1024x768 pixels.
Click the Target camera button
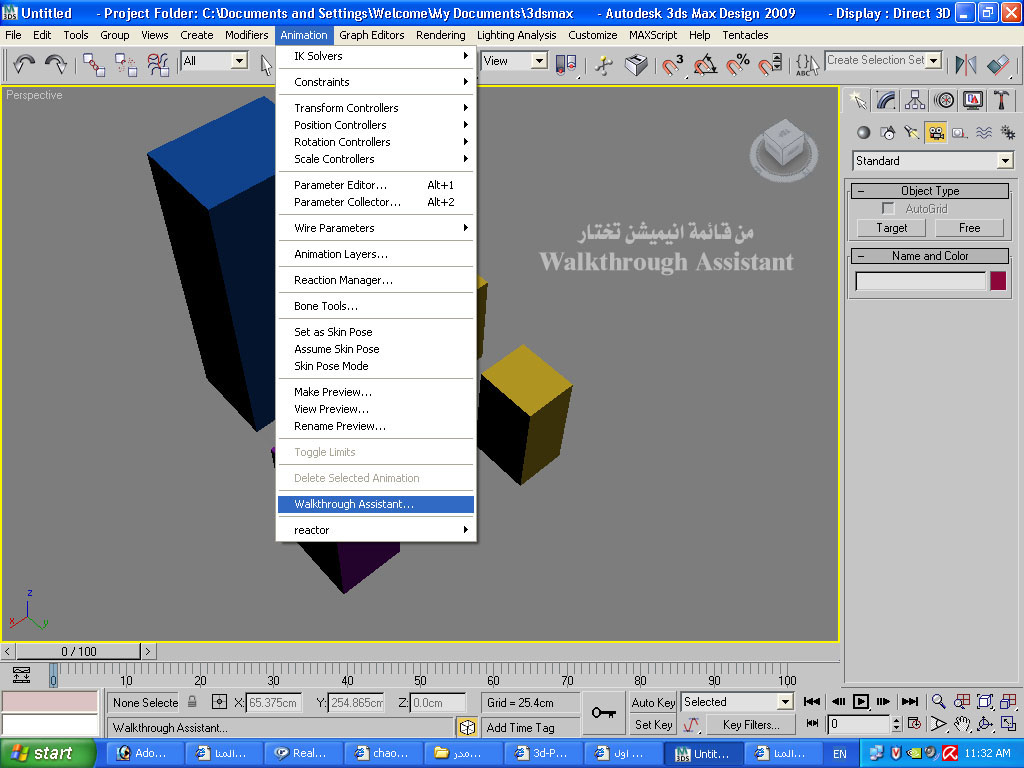pos(891,228)
